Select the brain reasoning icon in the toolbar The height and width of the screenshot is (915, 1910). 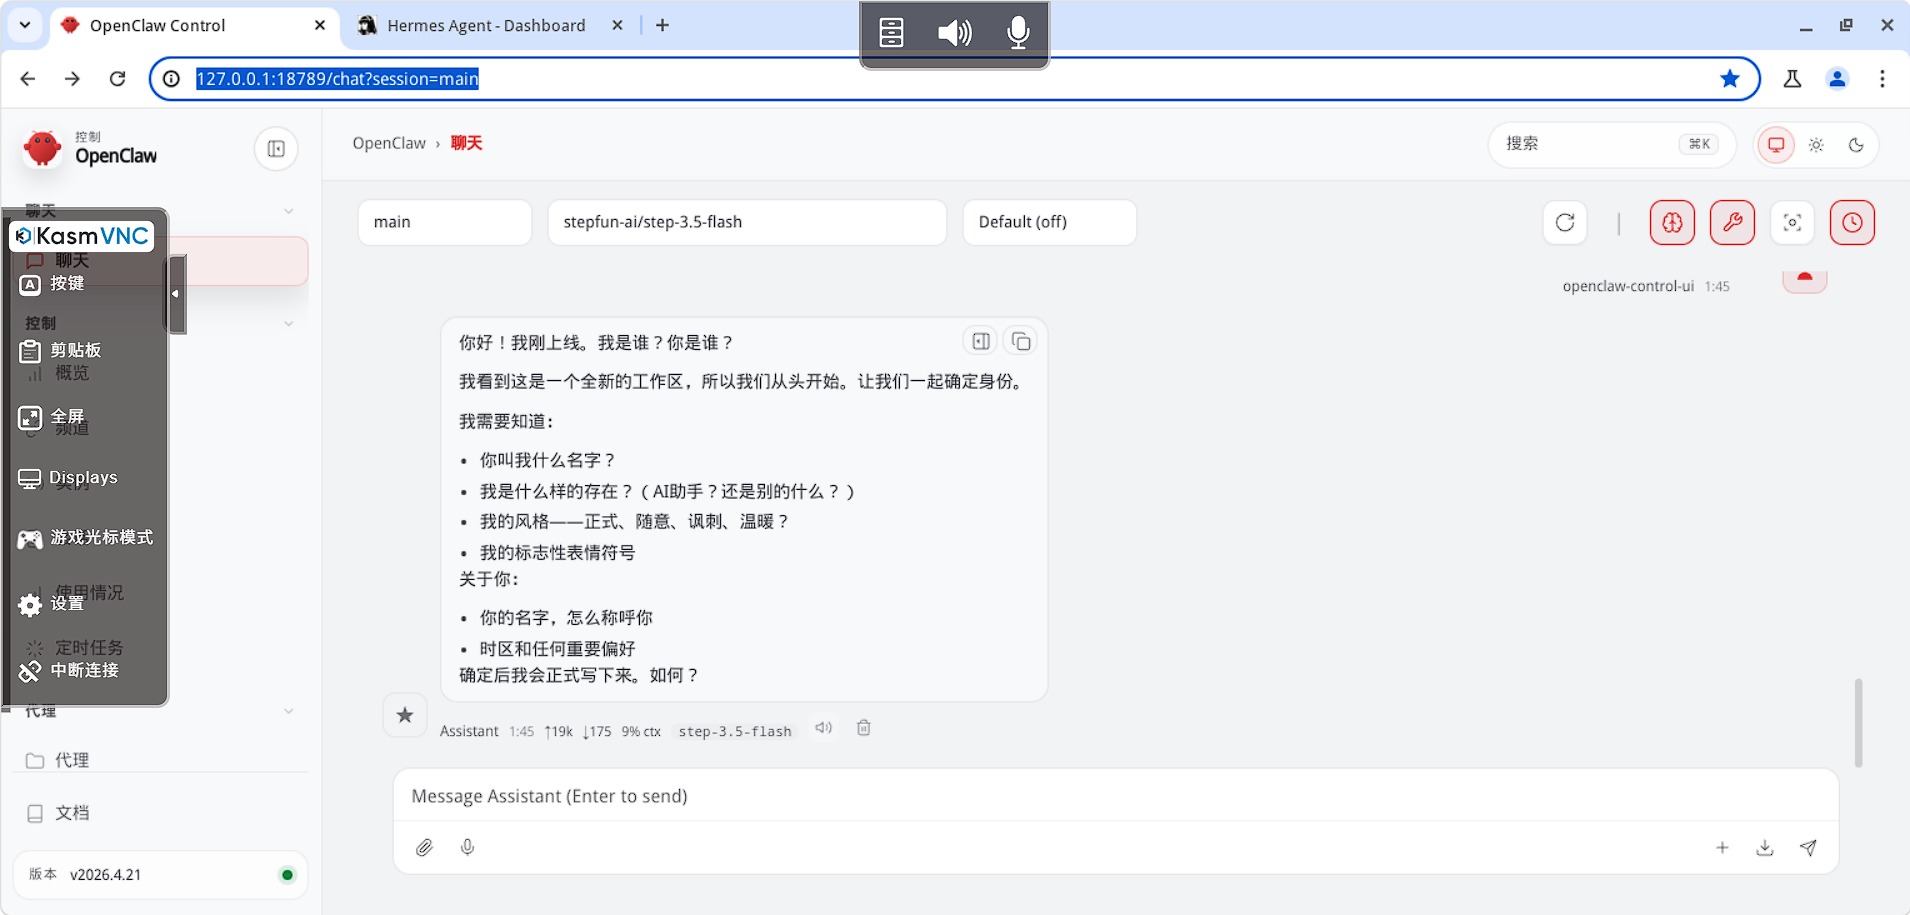[1672, 222]
